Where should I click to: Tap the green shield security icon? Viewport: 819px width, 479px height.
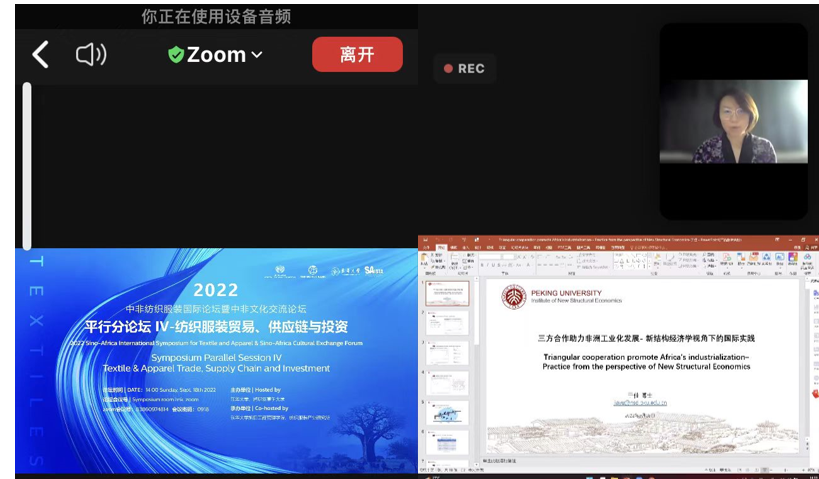[x=176, y=54]
